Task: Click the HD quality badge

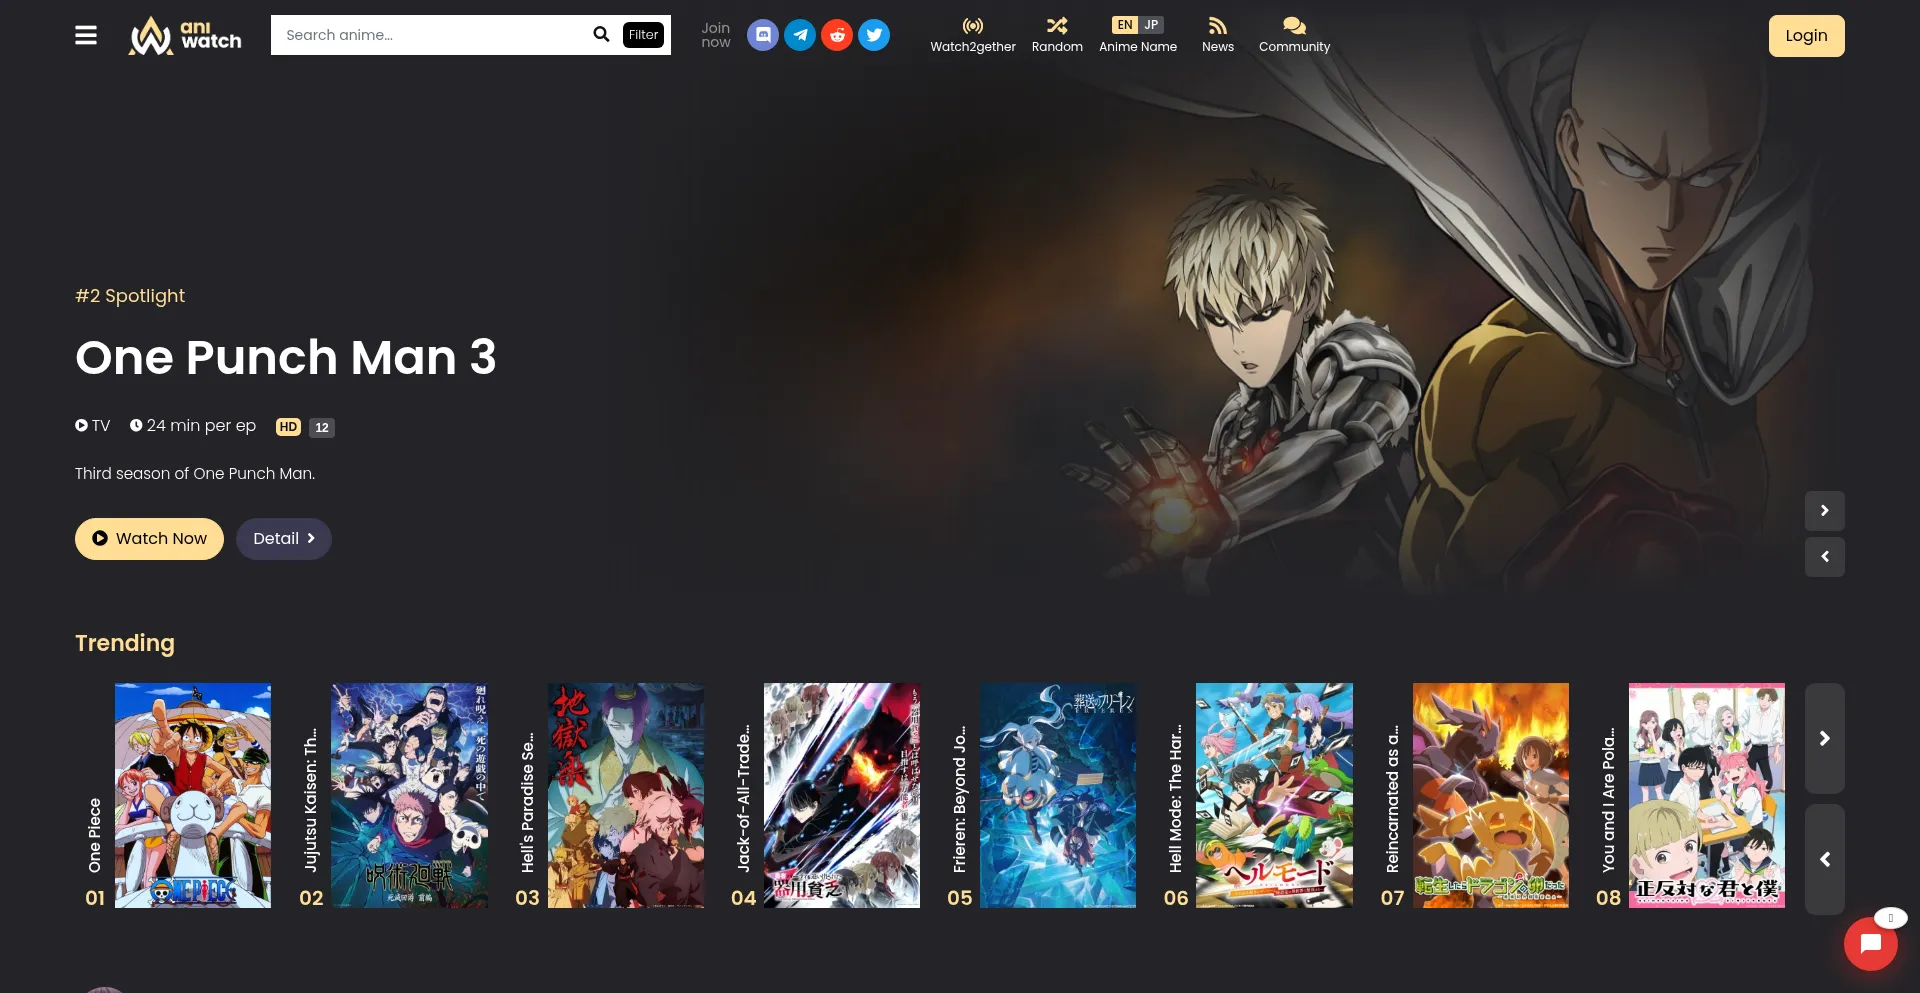Action: point(288,427)
